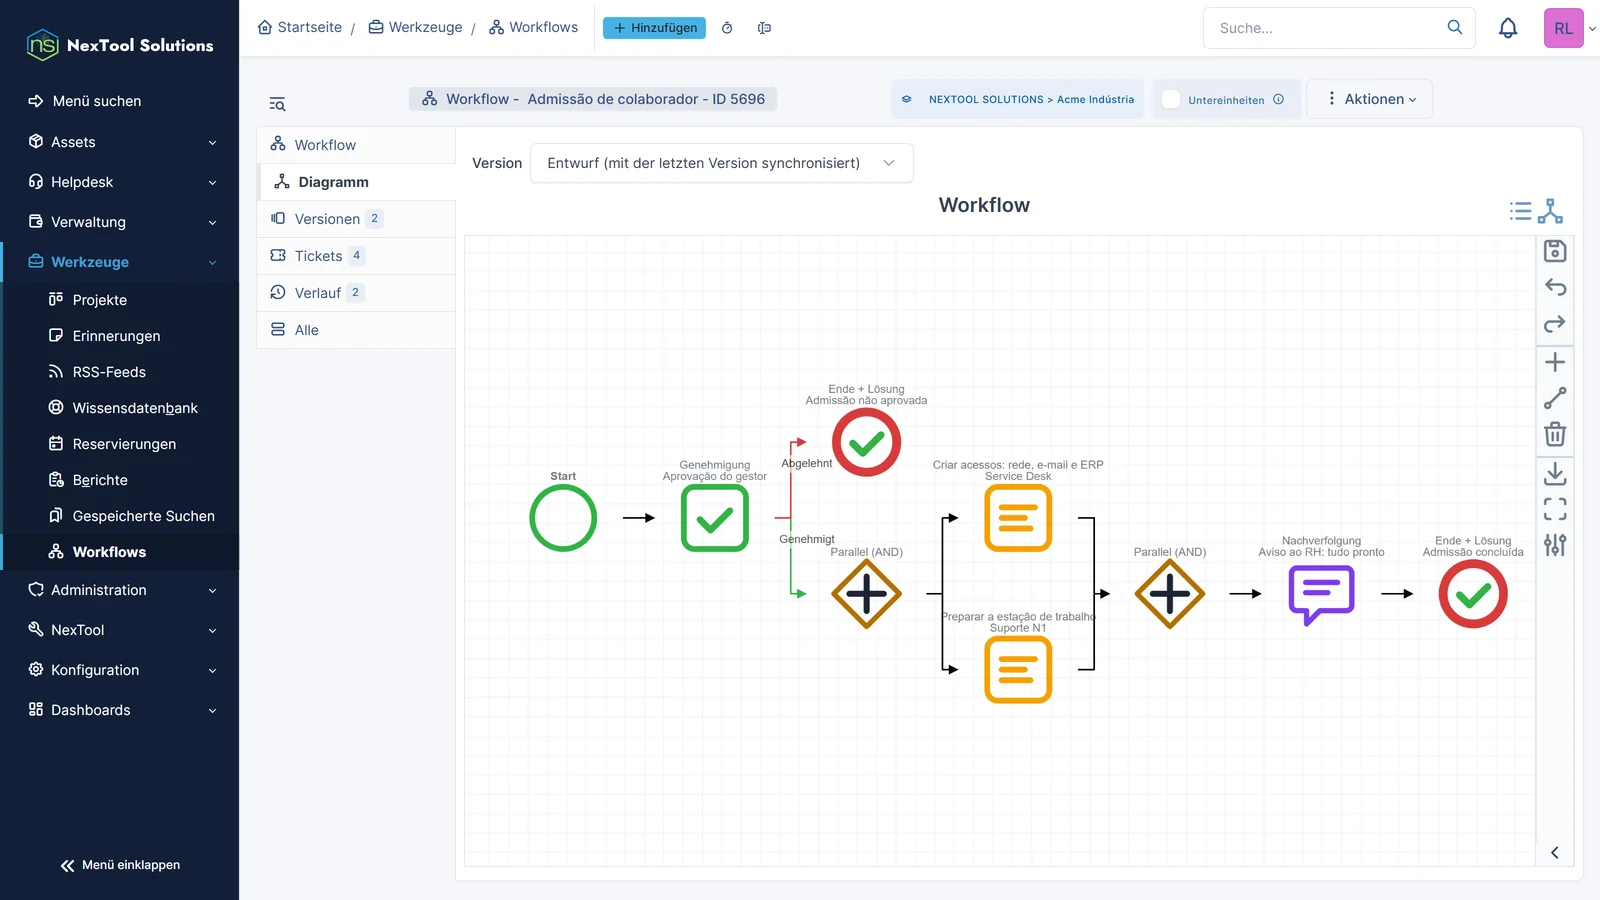Toggle the side menu filter icon
The image size is (1600, 900).
277,104
